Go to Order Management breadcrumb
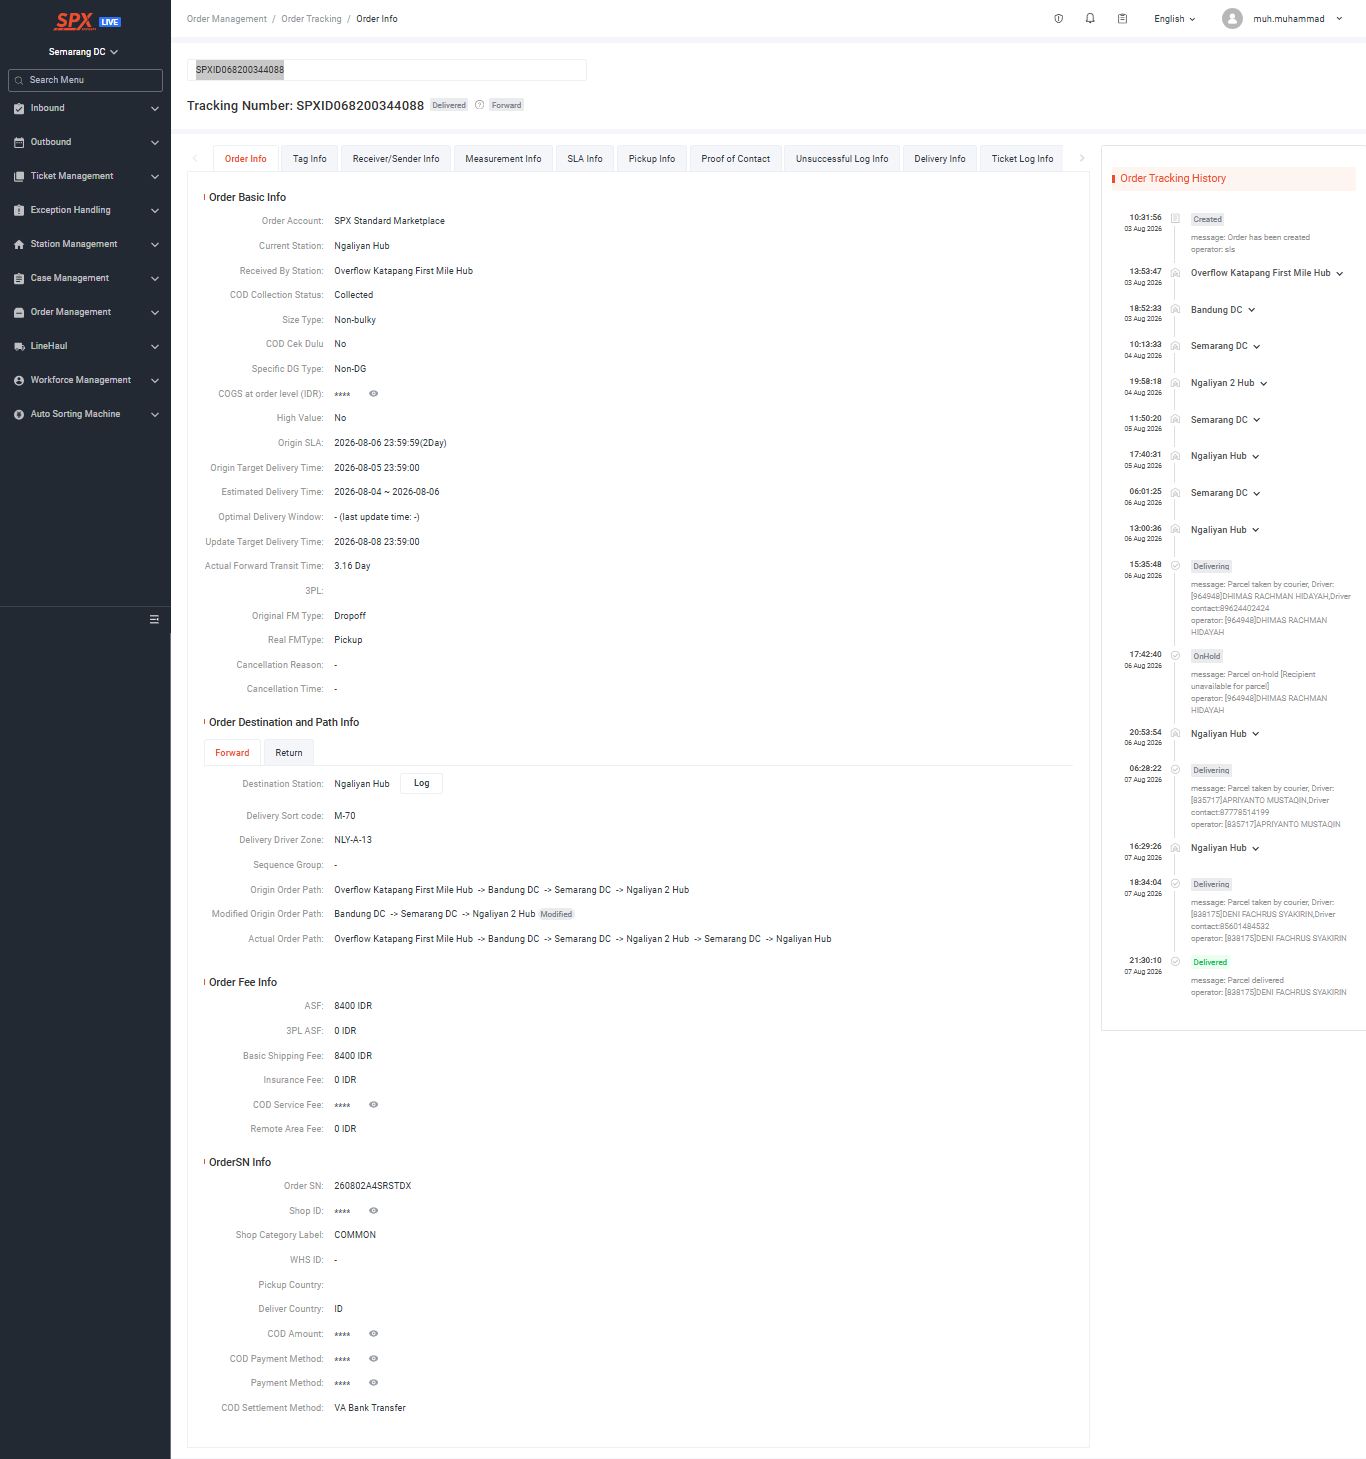 tap(227, 19)
